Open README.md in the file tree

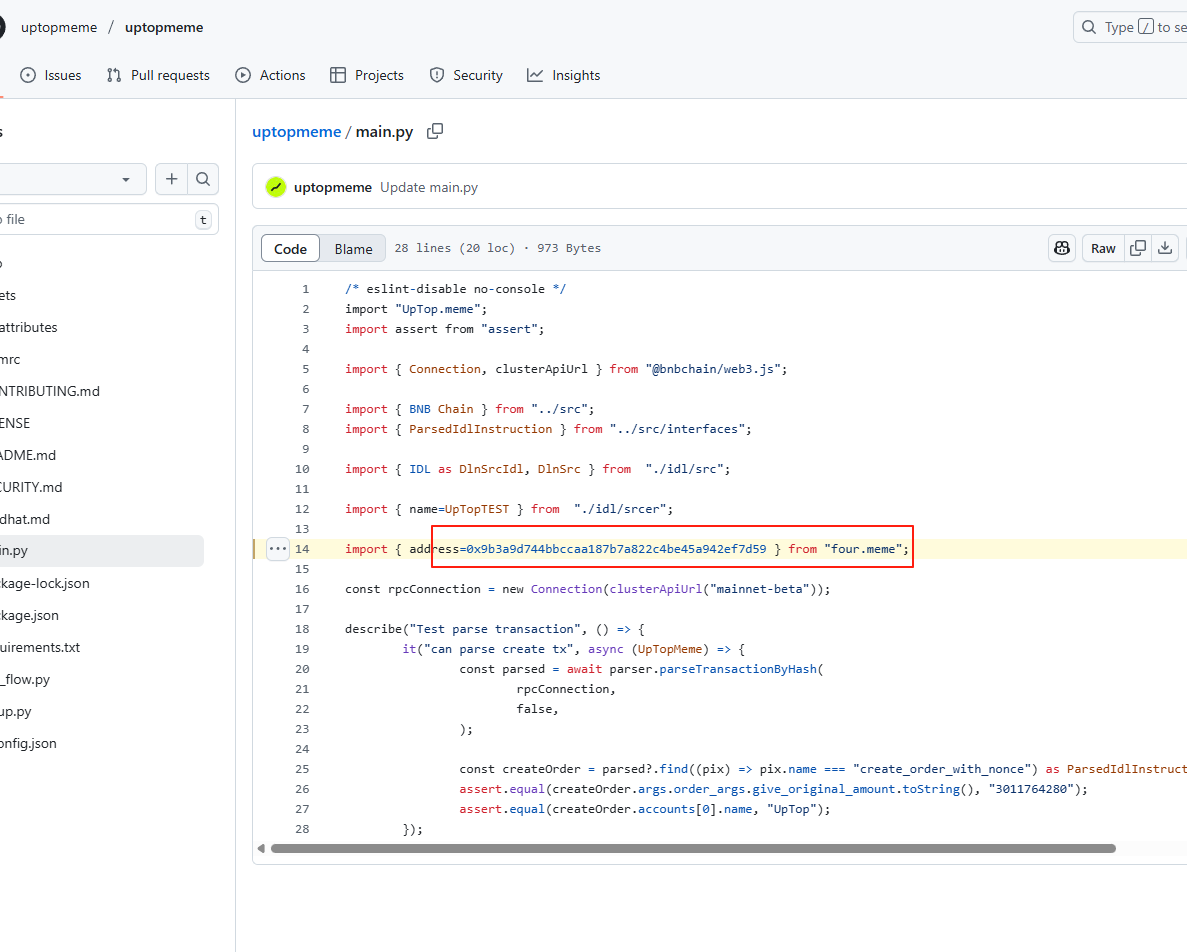coord(28,456)
